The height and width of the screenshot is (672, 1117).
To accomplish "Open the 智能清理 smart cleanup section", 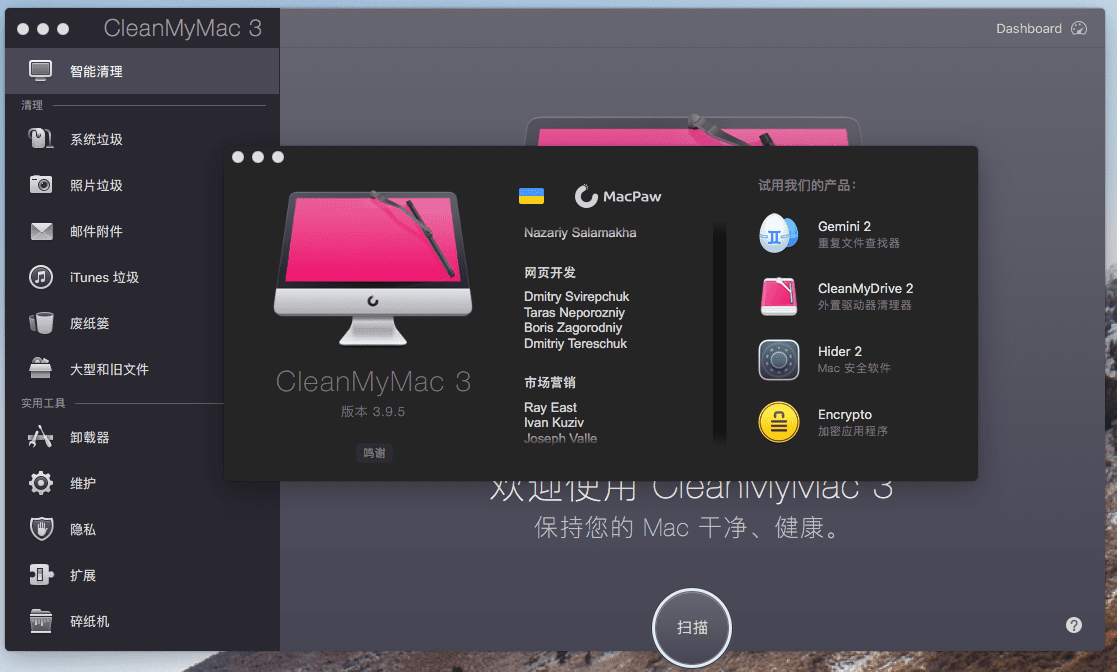I will pyautogui.click(x=142, y=71).
